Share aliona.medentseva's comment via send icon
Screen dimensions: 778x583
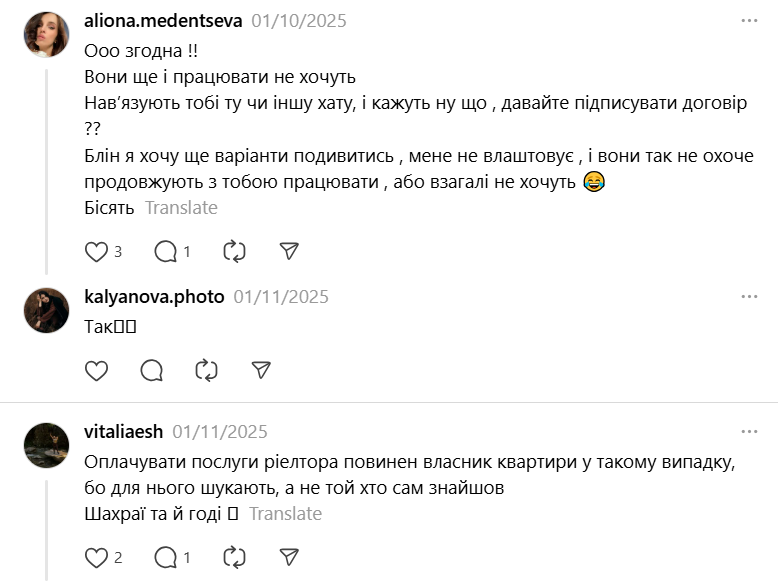click(x=289, y=252)
